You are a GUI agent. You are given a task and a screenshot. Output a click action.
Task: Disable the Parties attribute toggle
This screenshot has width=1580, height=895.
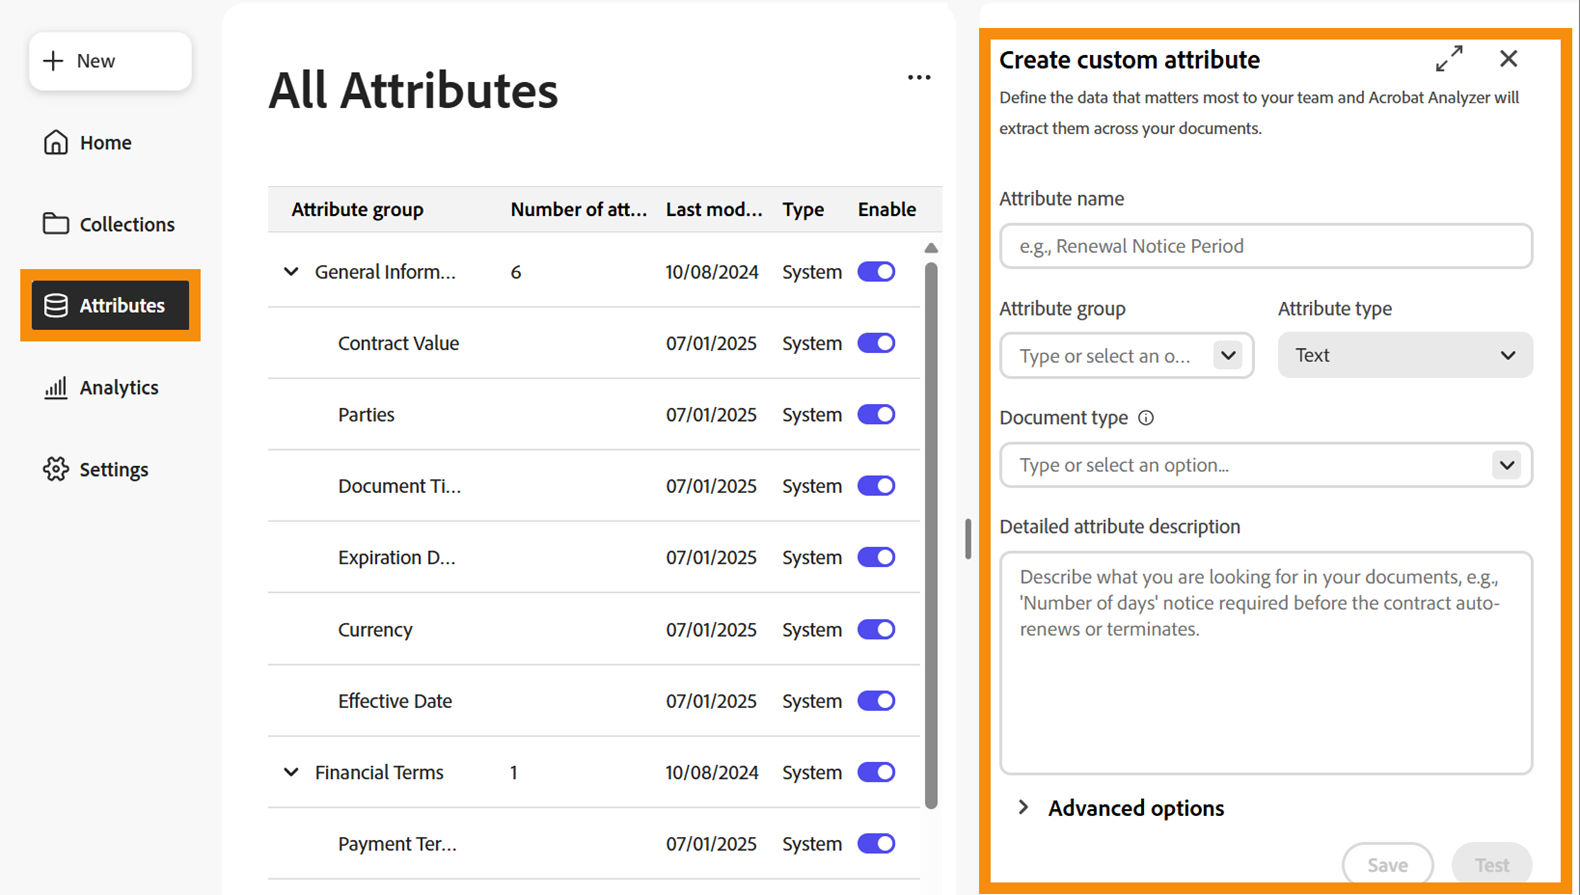(x=876, y=414)
